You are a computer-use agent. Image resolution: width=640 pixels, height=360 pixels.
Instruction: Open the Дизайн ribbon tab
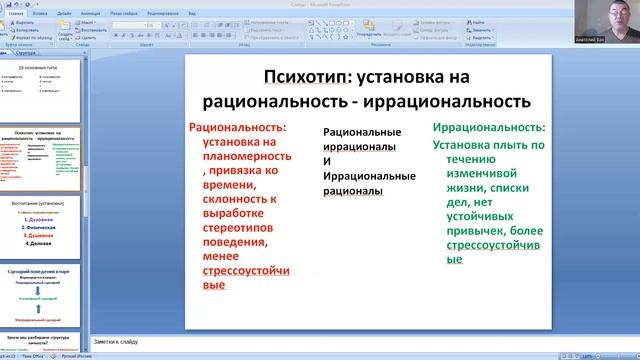(64, 13)
